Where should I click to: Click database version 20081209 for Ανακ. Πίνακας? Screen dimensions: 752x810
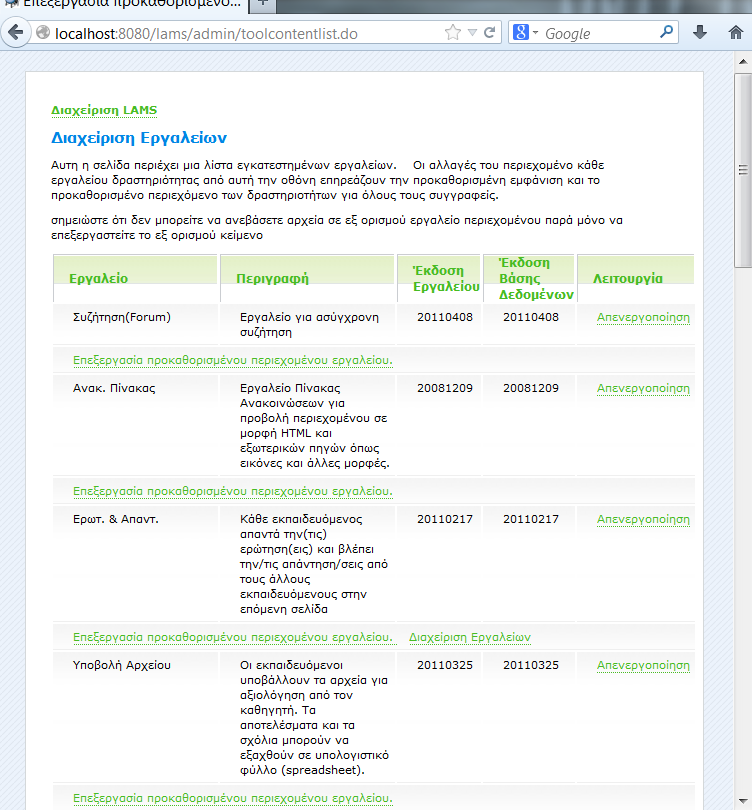531,388
